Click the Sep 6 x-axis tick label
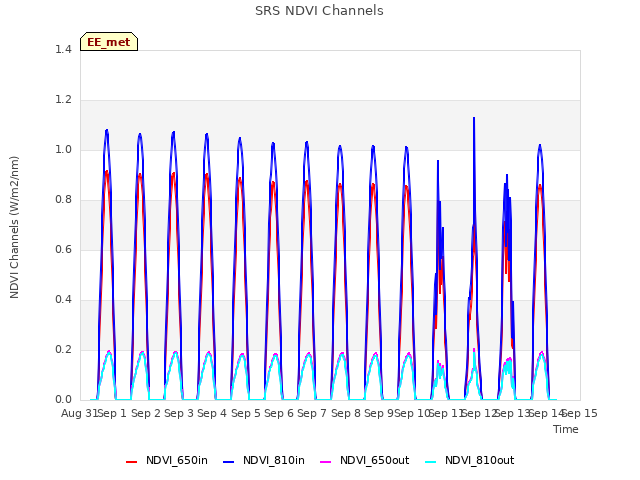The width and height of the screenshot is (640, 480). (279, 413)
